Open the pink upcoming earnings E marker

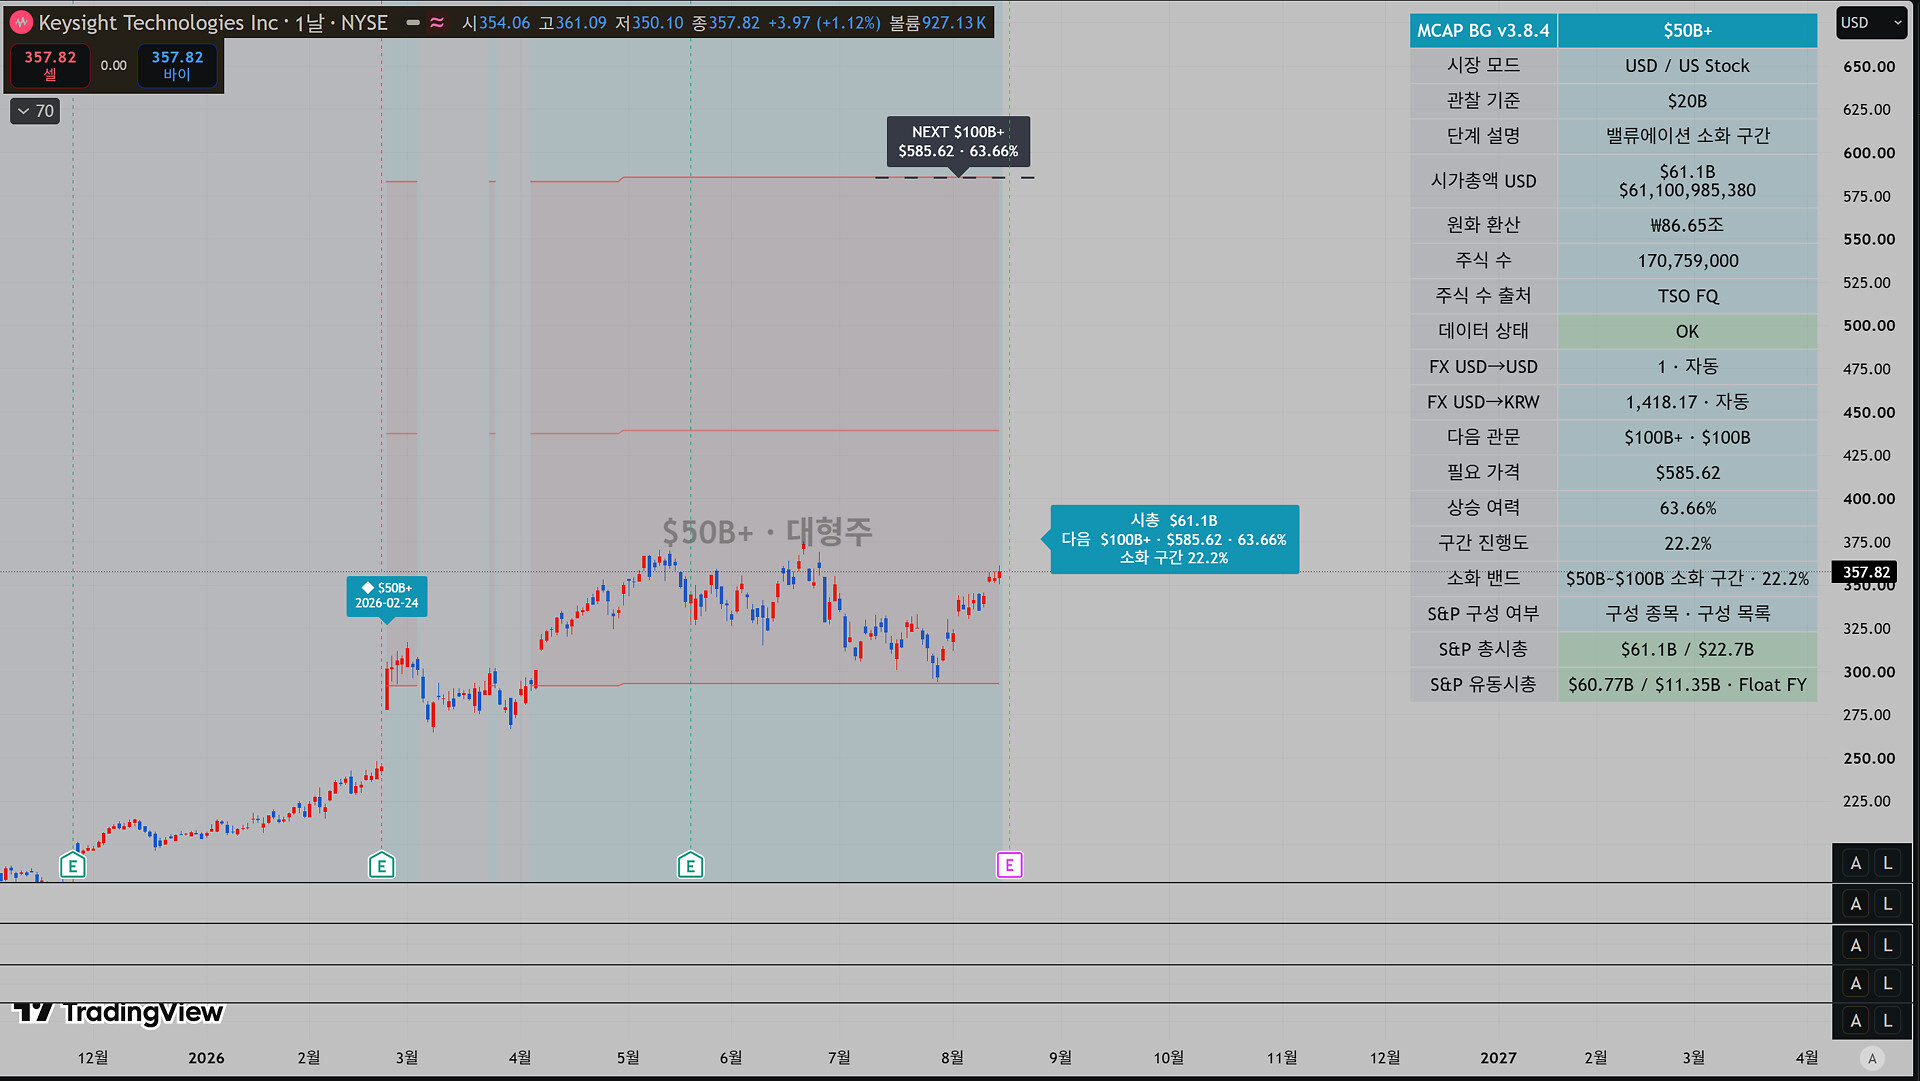click(1009, 865)
